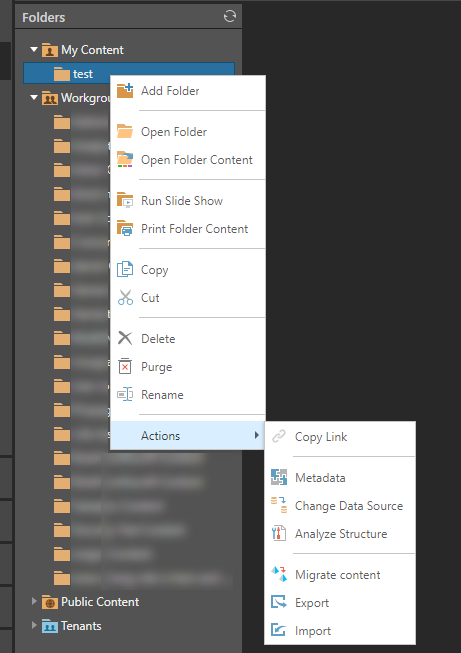
Task: Click the Print Folder Content printer icon
Action: pos(125,228)
